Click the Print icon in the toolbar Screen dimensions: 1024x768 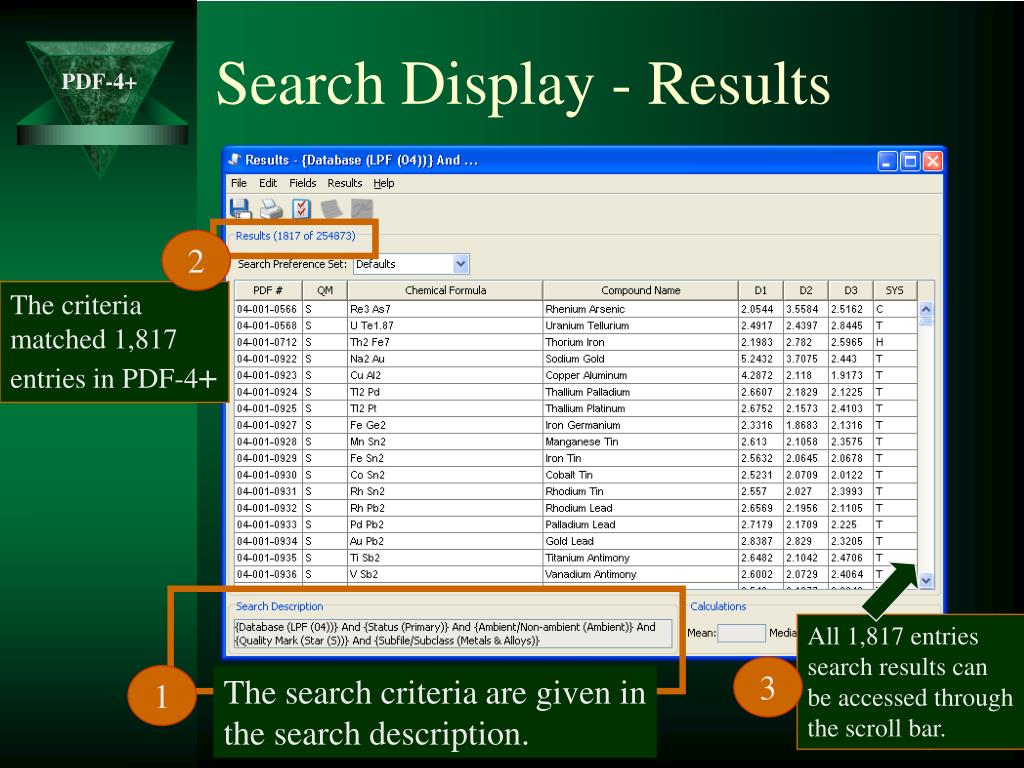(271, 209)
